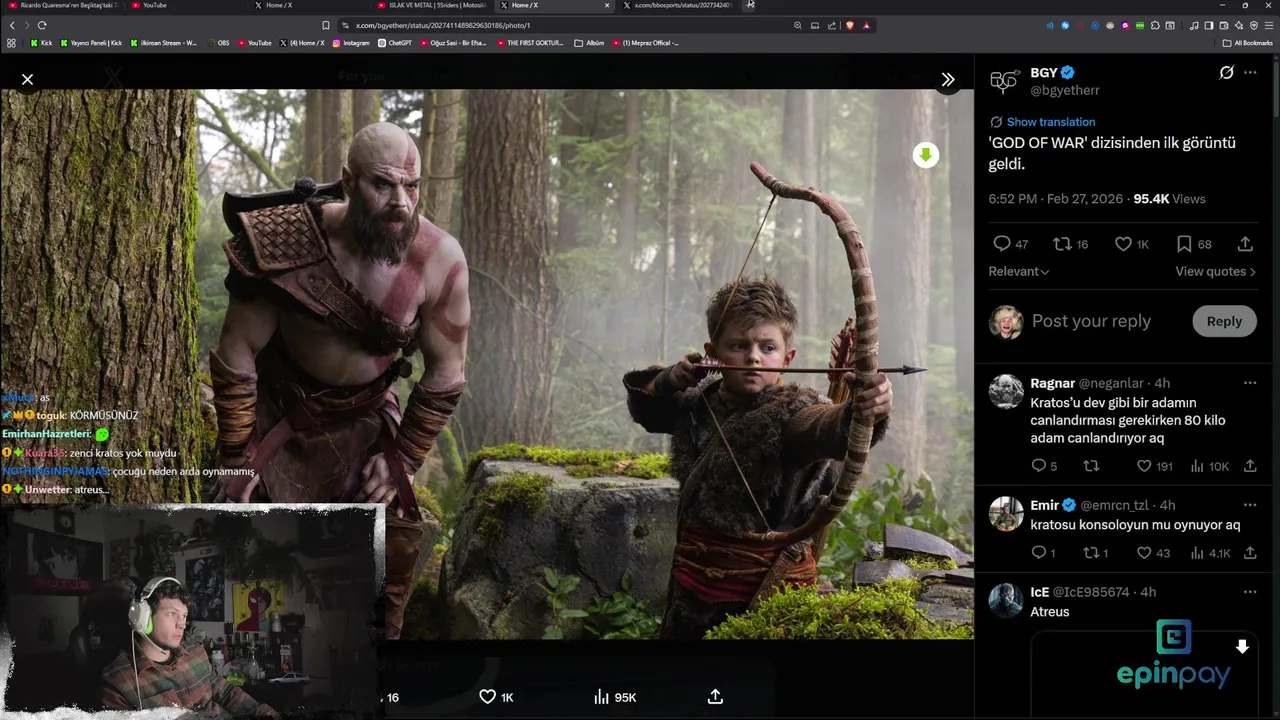Like Ragnar's comment with 191 likes

click(1144, 466)
